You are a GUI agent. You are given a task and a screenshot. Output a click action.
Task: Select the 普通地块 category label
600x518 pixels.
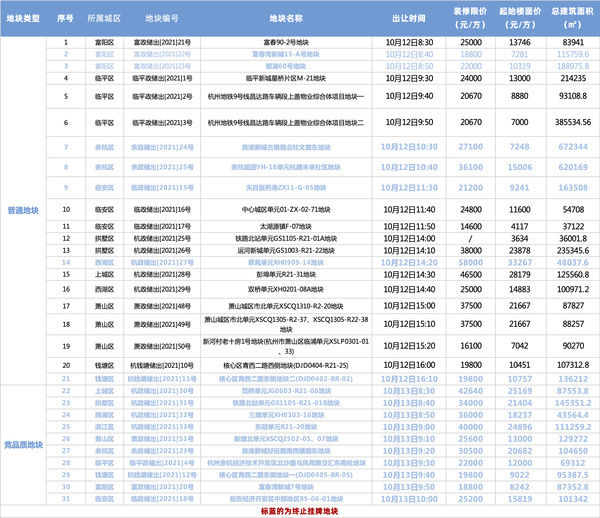pyautogui.click(x=23, y=210)
